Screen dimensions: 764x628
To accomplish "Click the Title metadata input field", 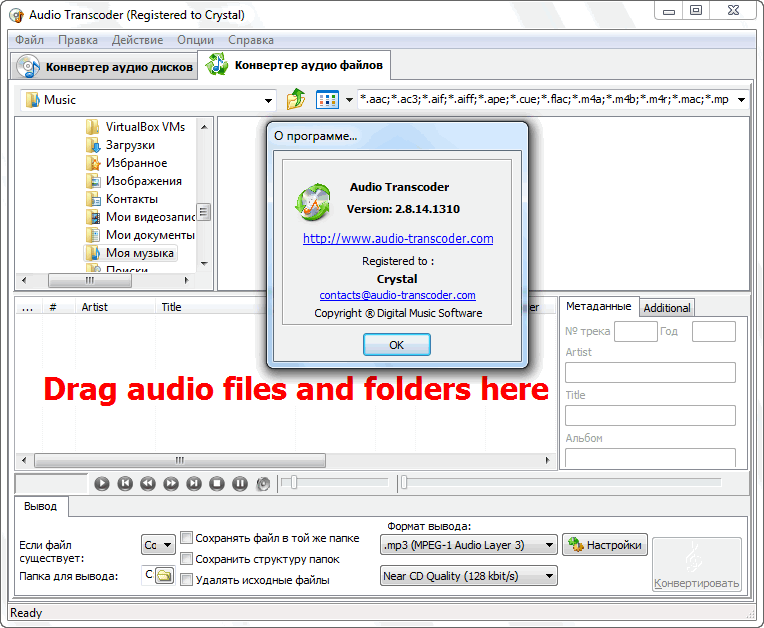I will click(650, 416).
